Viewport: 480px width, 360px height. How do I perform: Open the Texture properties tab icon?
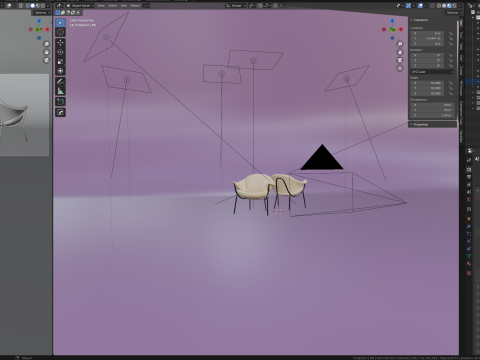[469, 272]
